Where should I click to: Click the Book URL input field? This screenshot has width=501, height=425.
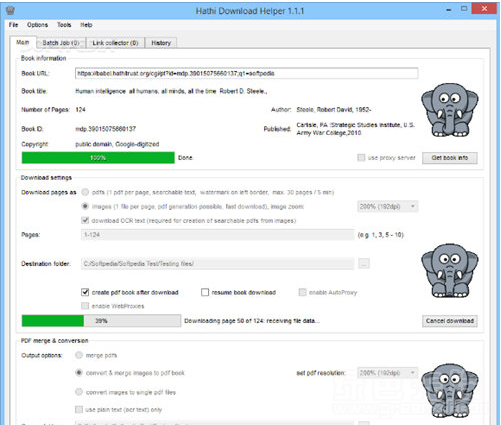coord(246,73)
